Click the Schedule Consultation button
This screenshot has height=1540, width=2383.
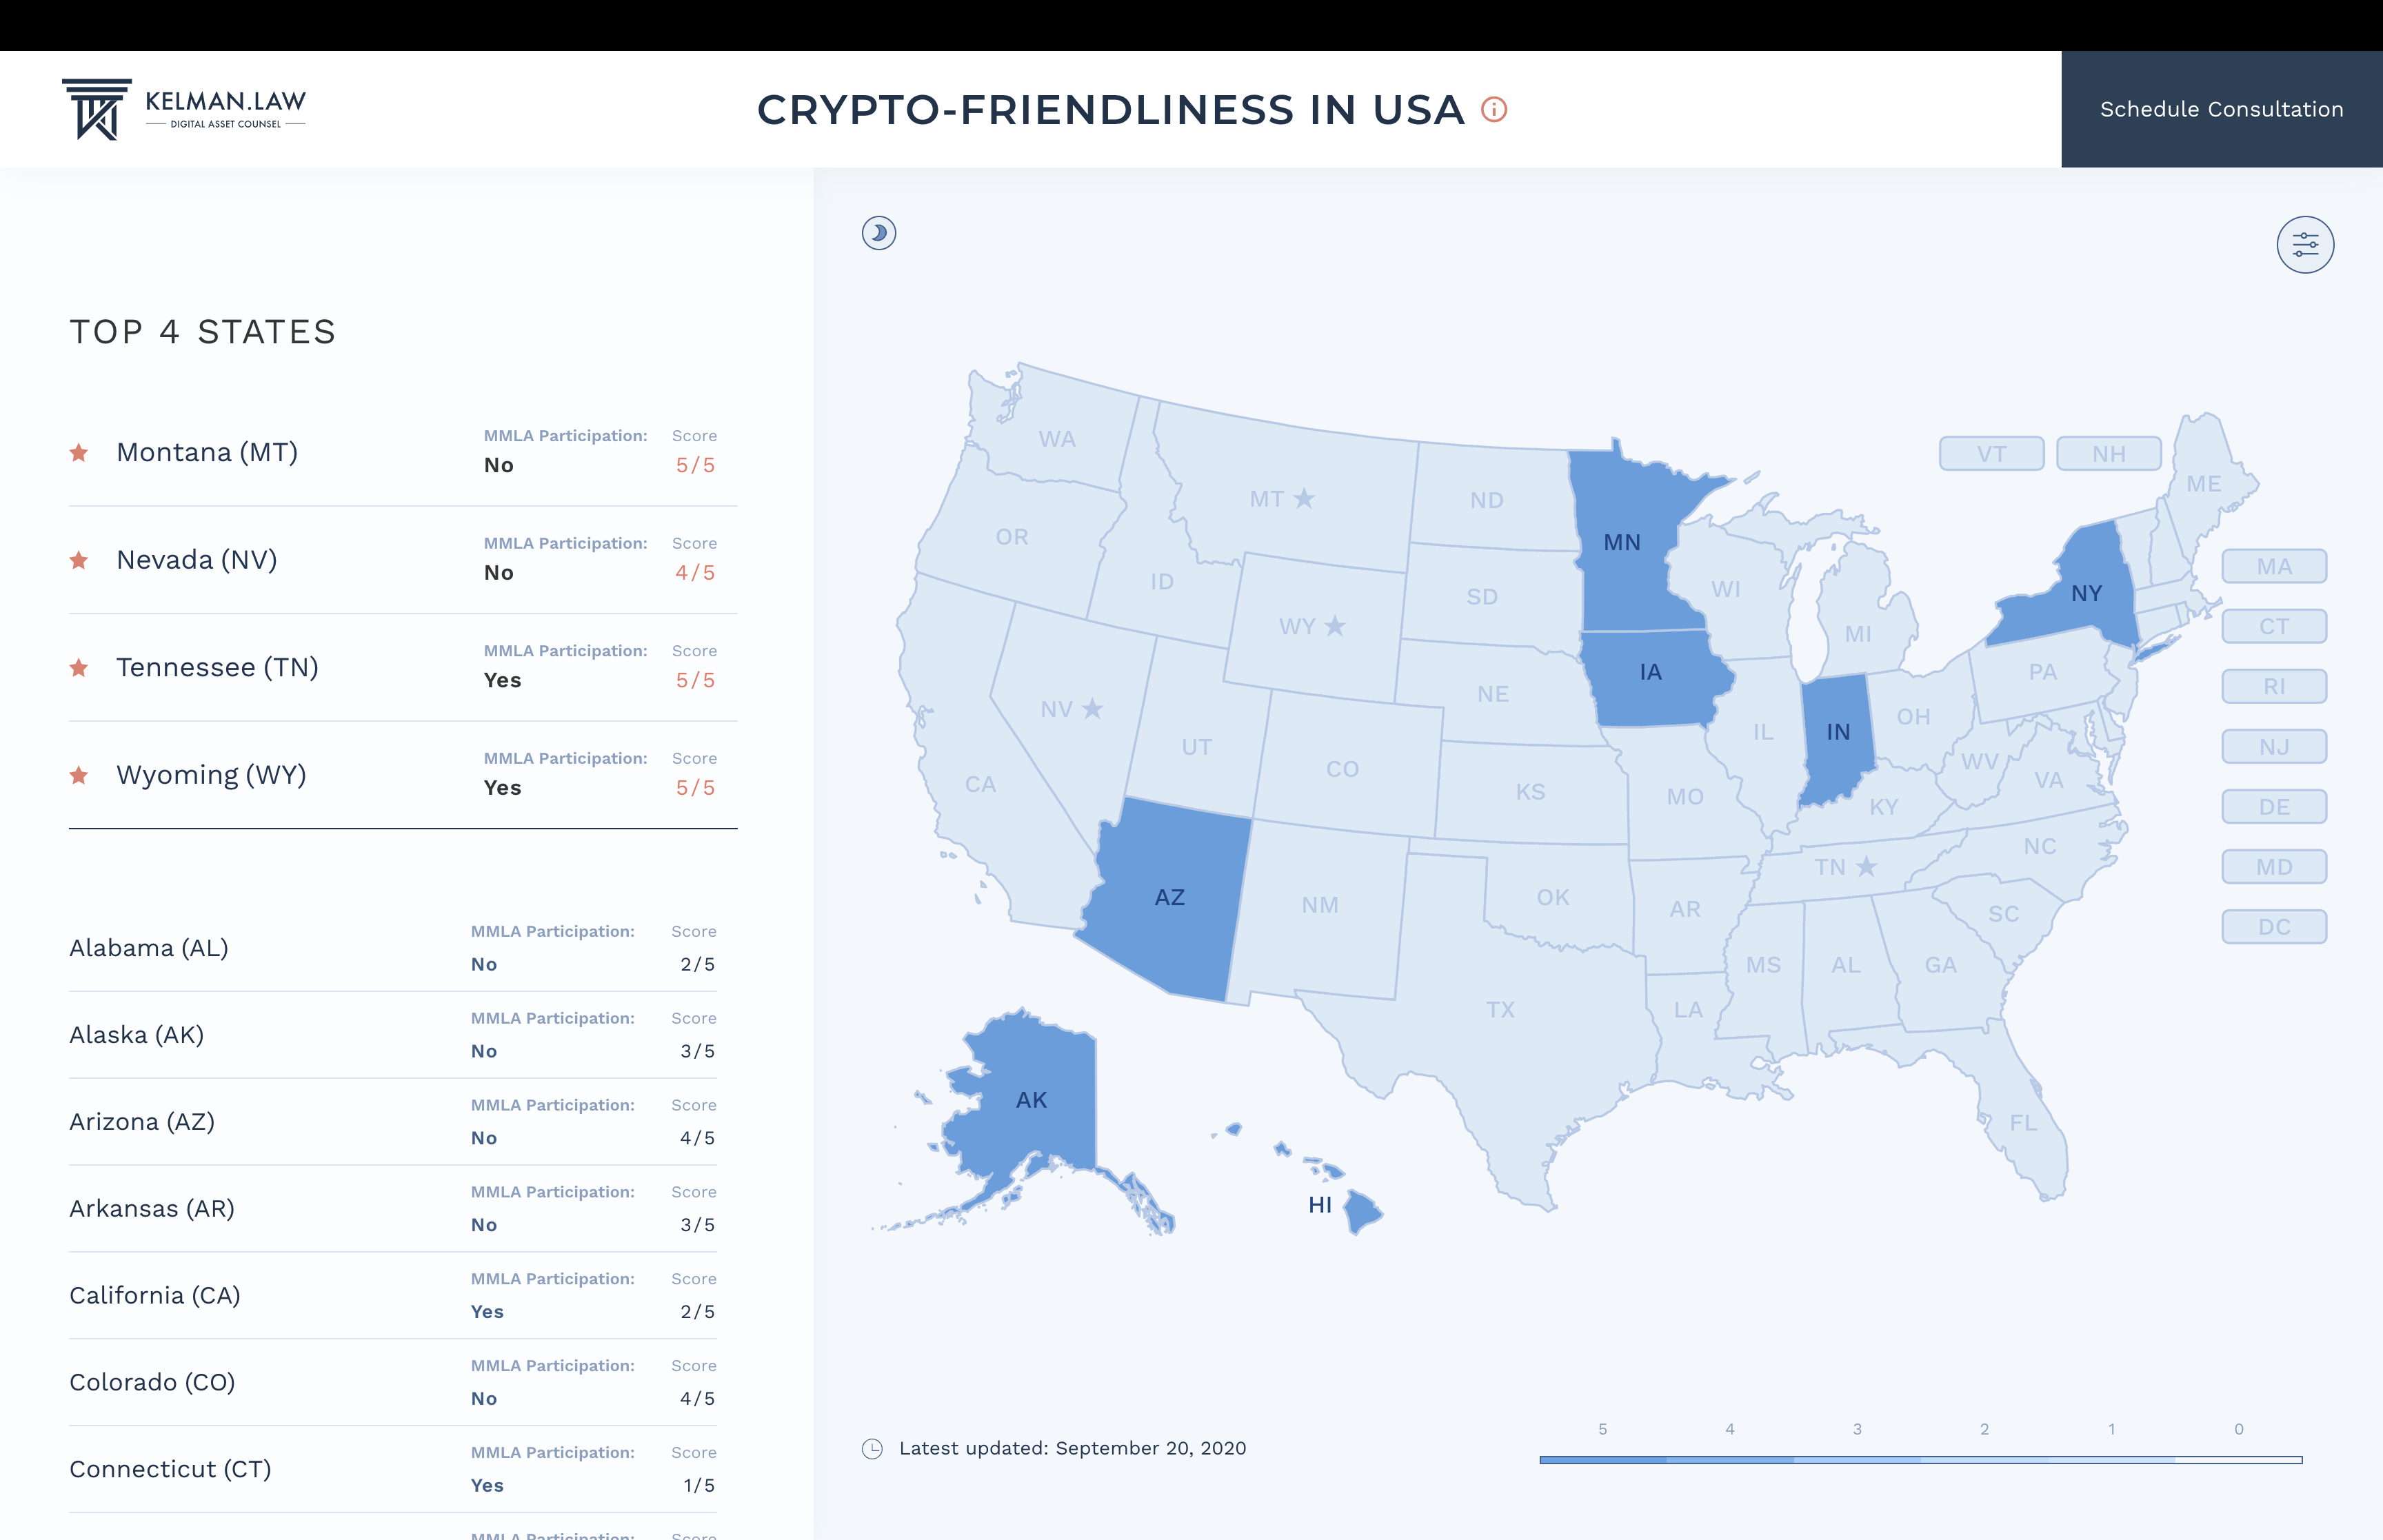click(2221, 109)
